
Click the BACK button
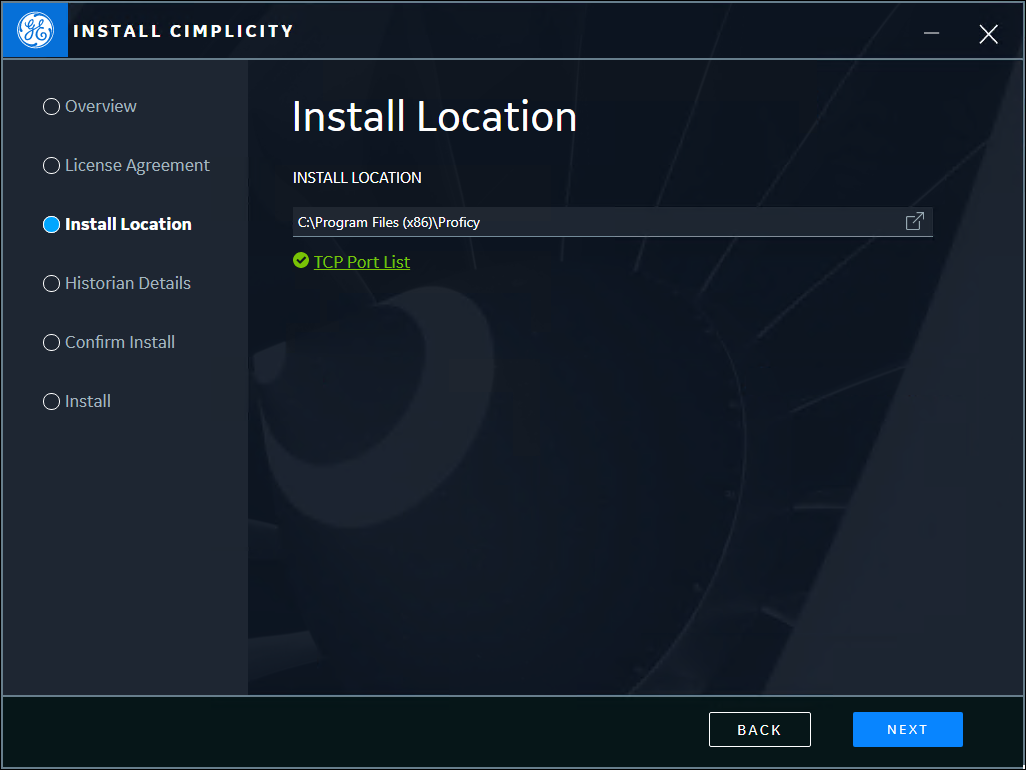pyautogui.click(x=760, y=729)
